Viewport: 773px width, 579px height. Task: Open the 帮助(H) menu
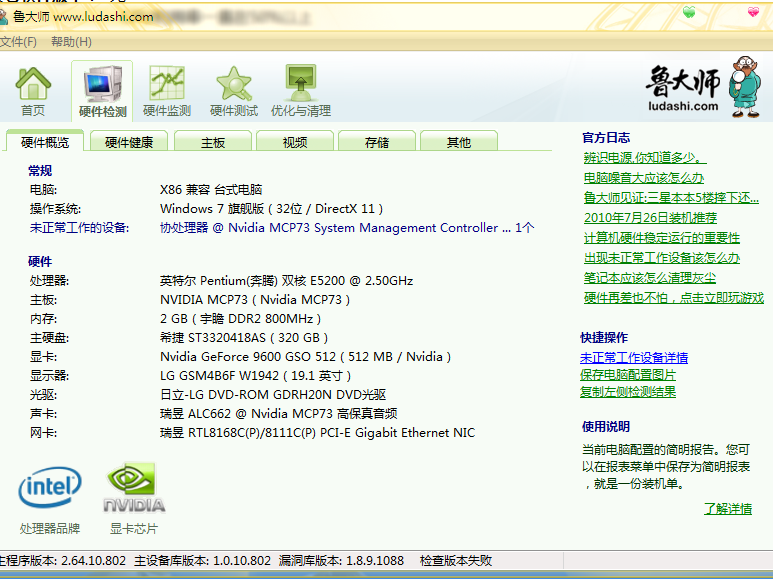(71, 42)
